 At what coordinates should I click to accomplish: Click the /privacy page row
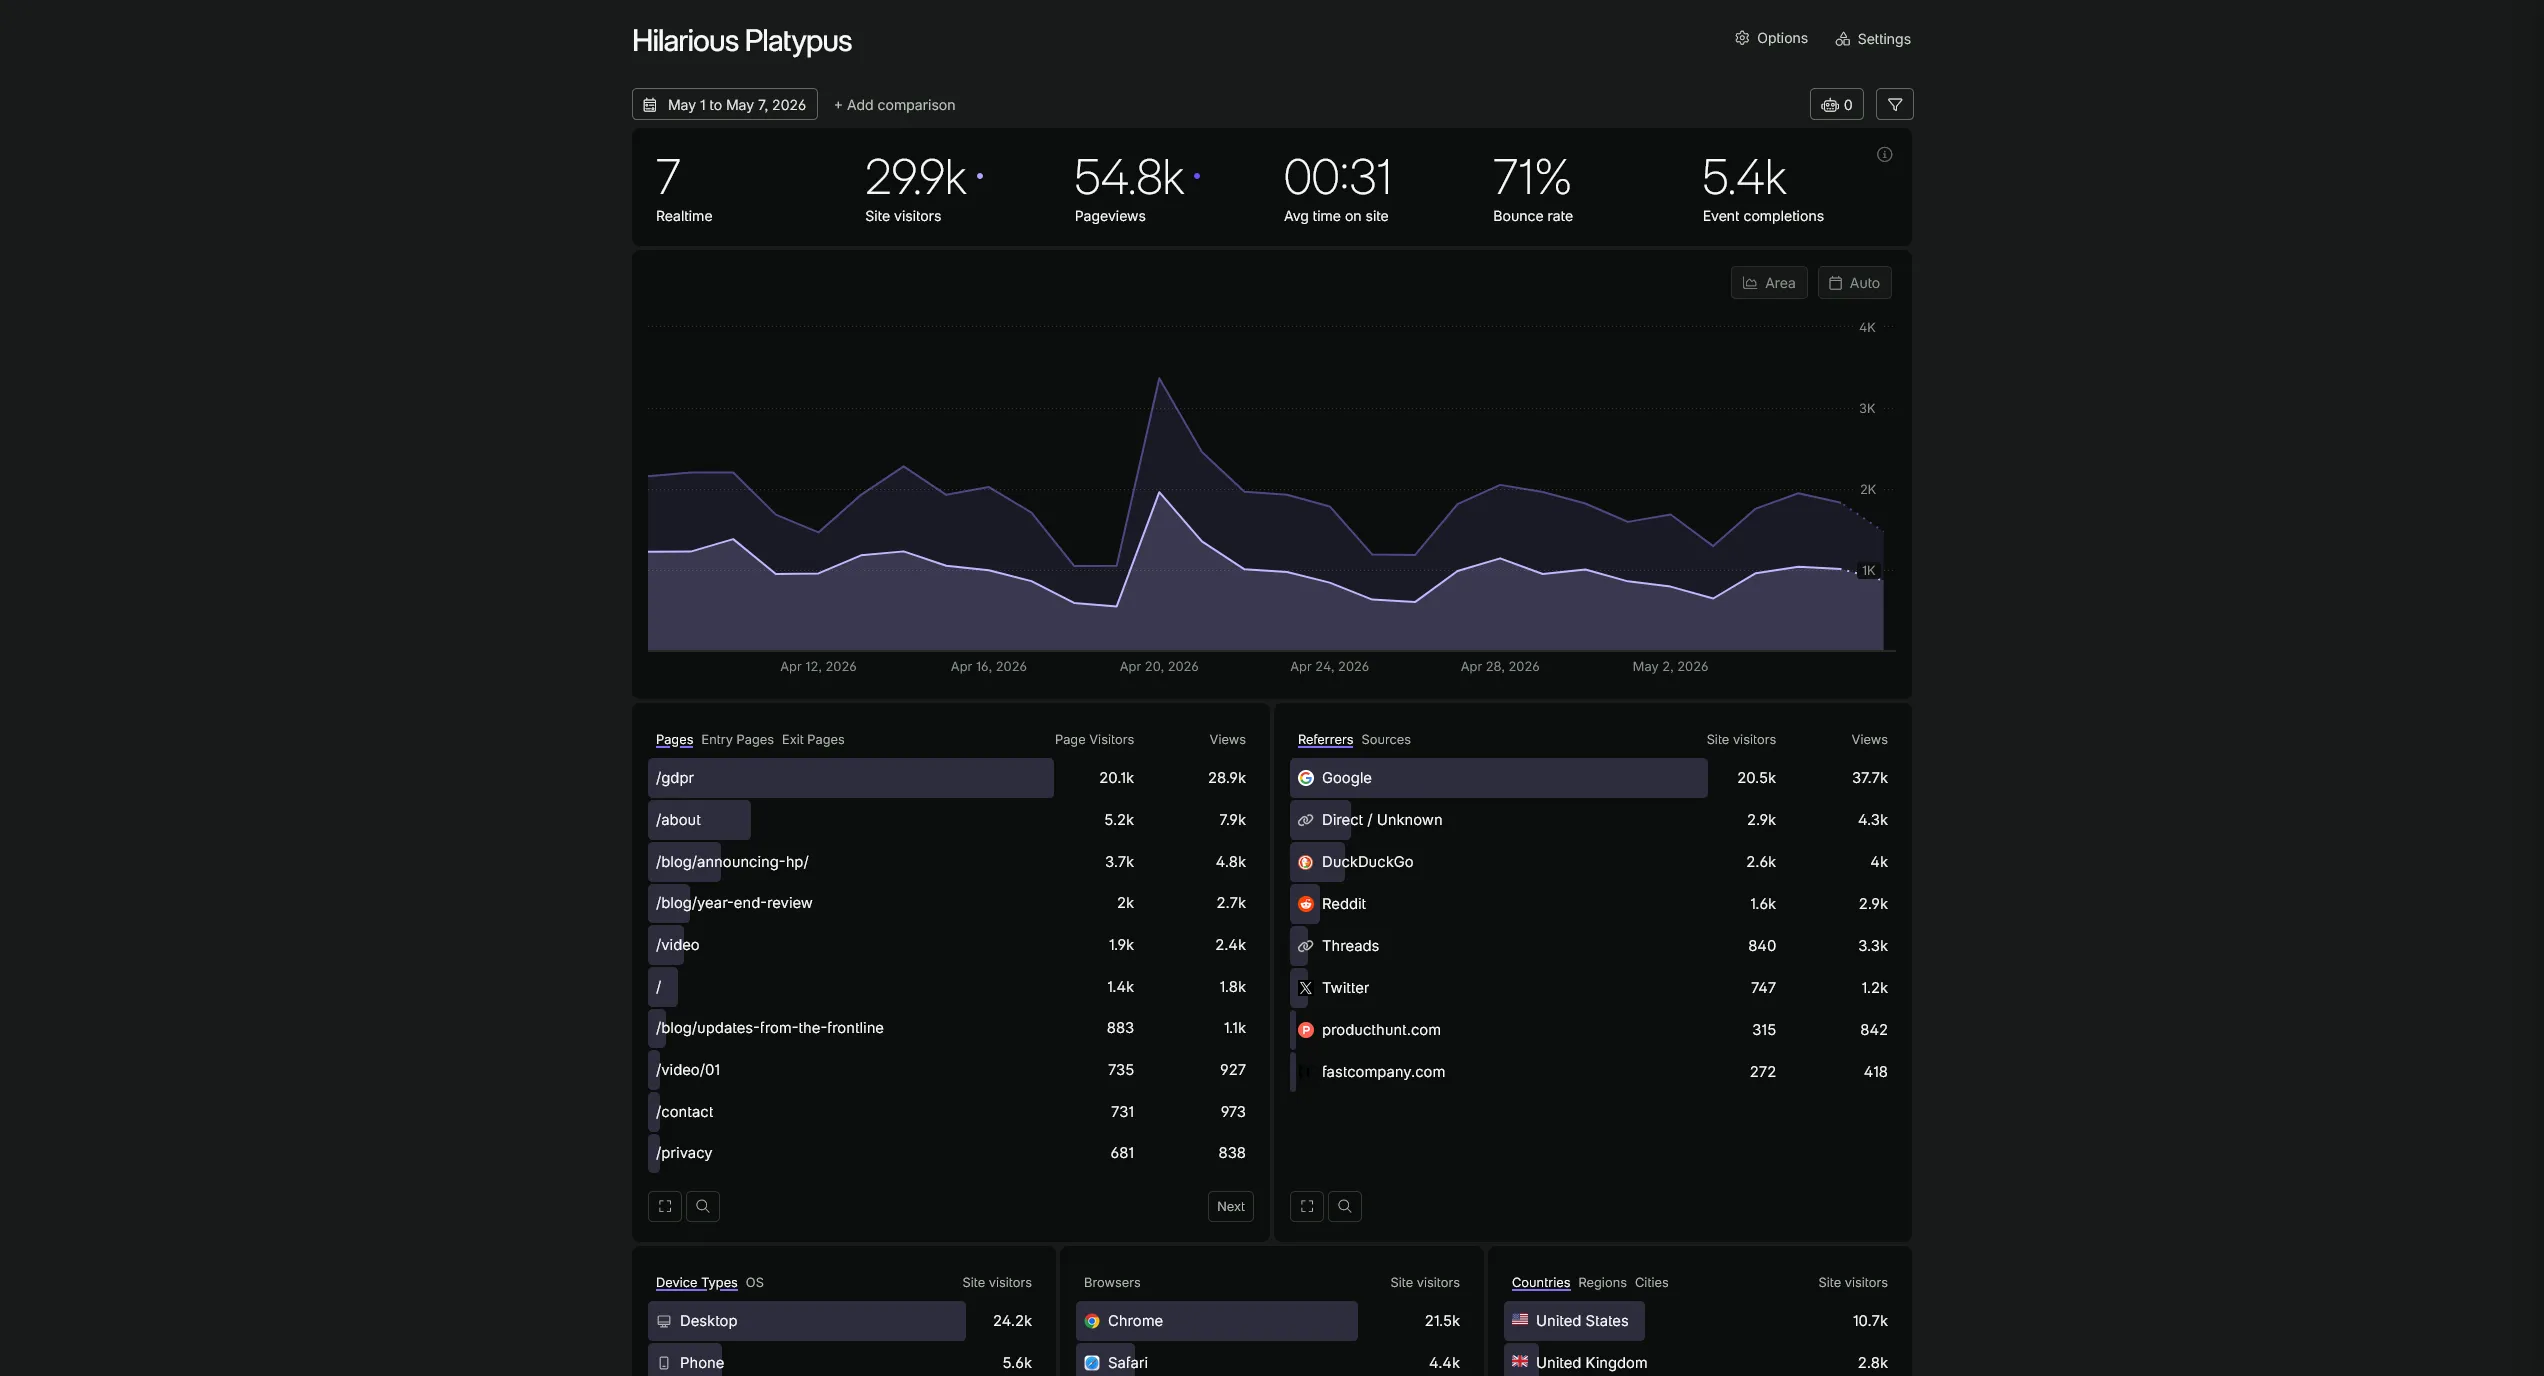[x=950, y=1153]
